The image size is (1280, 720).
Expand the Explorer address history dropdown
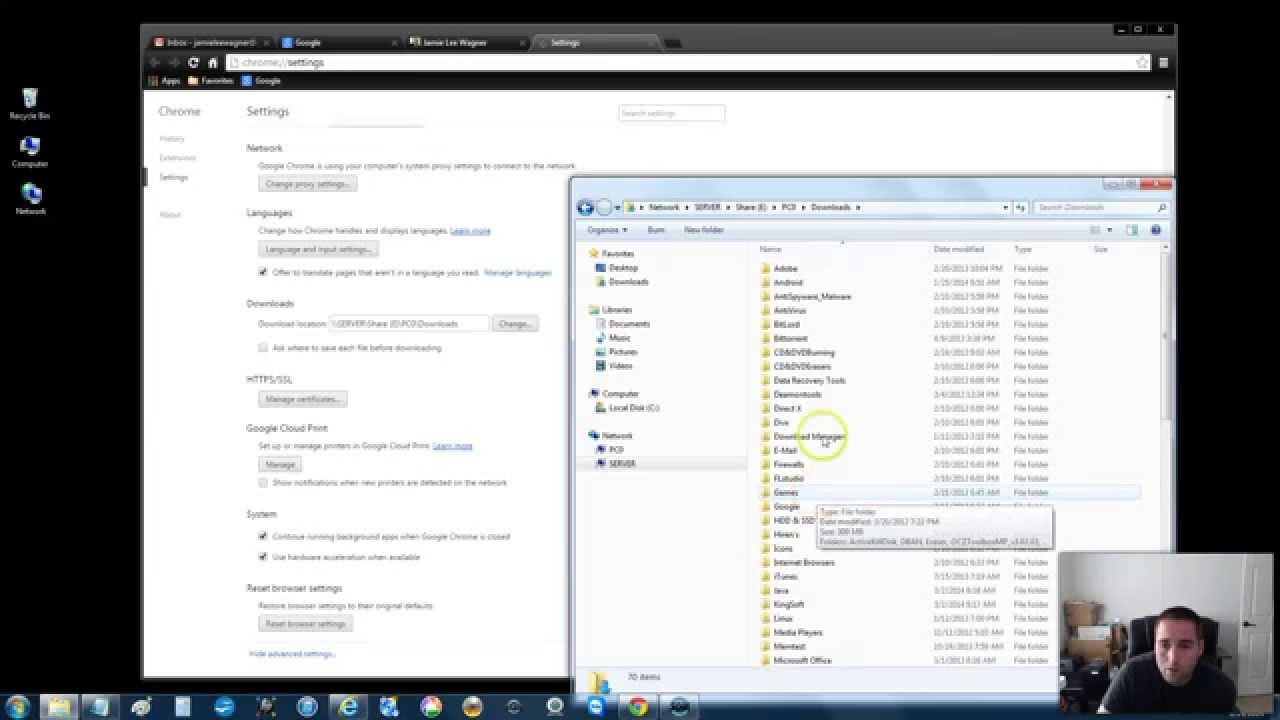click(x=1005, y=207)
